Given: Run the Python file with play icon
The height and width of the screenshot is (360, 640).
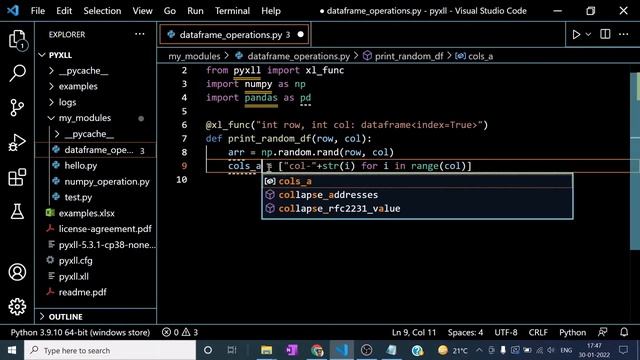Looking at the screenshot, I should pyautogui.click(x=576, y=35).
